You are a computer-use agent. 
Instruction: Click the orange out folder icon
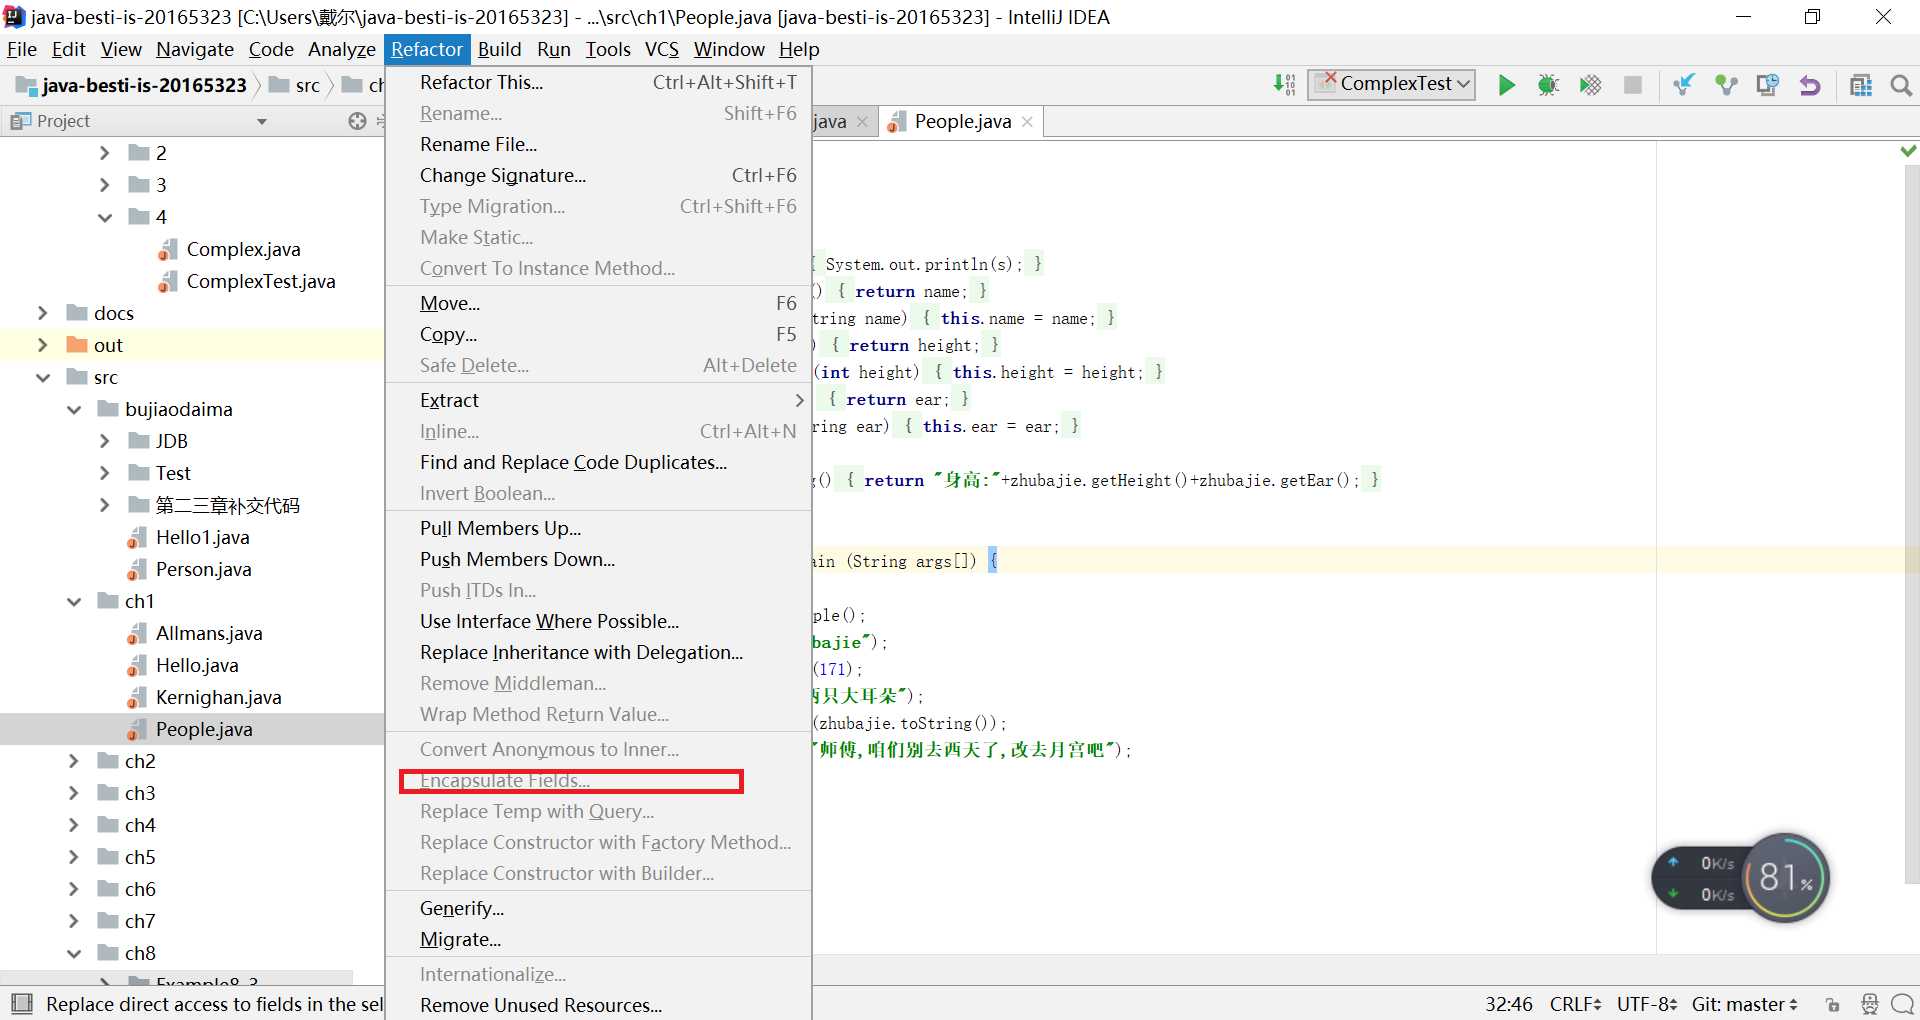coord(77,345)
